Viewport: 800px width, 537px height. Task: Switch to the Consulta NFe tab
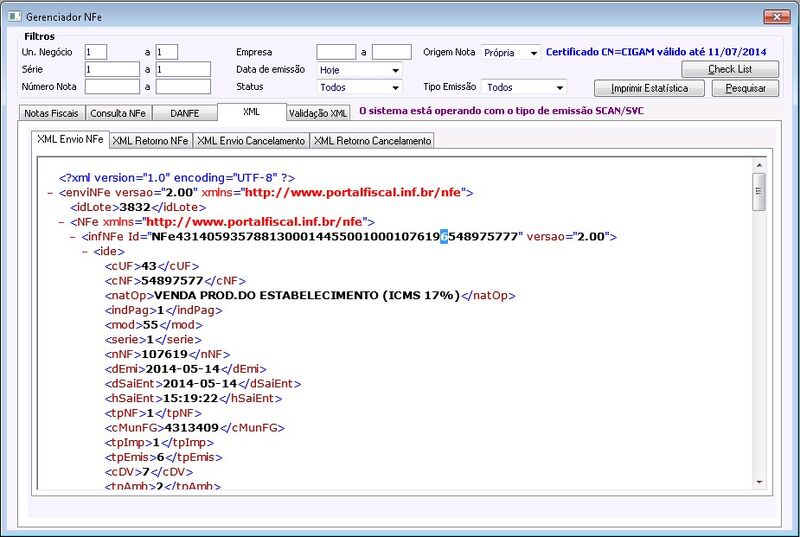point(118,113)
